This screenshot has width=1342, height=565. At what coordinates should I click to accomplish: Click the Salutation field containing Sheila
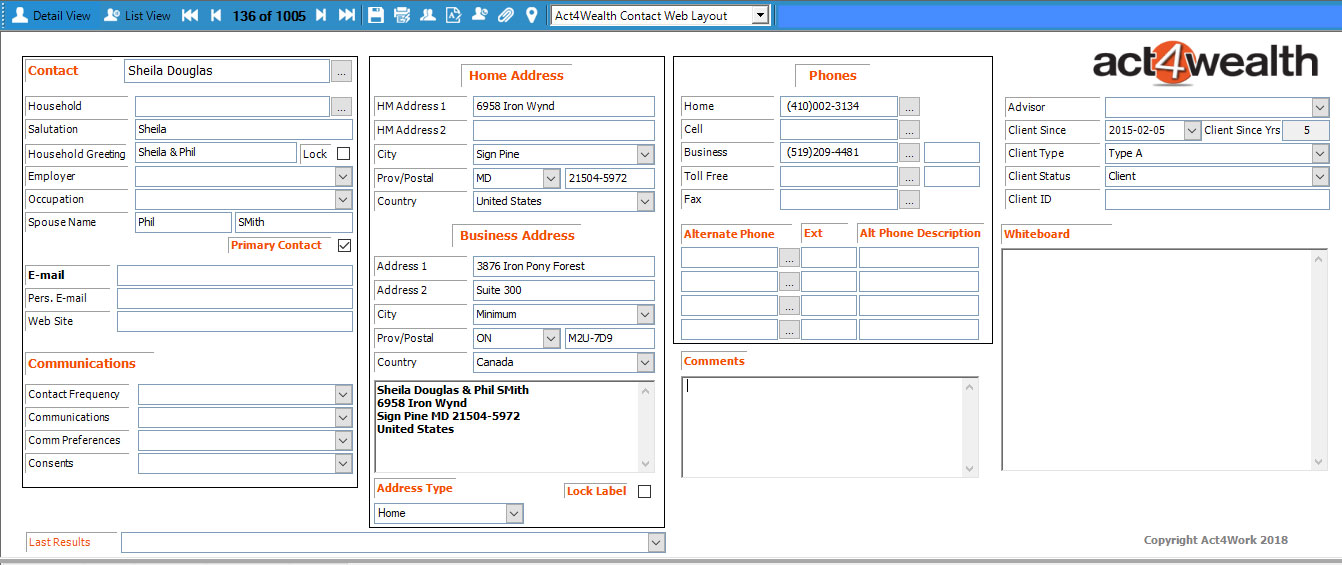coord(244,129)
